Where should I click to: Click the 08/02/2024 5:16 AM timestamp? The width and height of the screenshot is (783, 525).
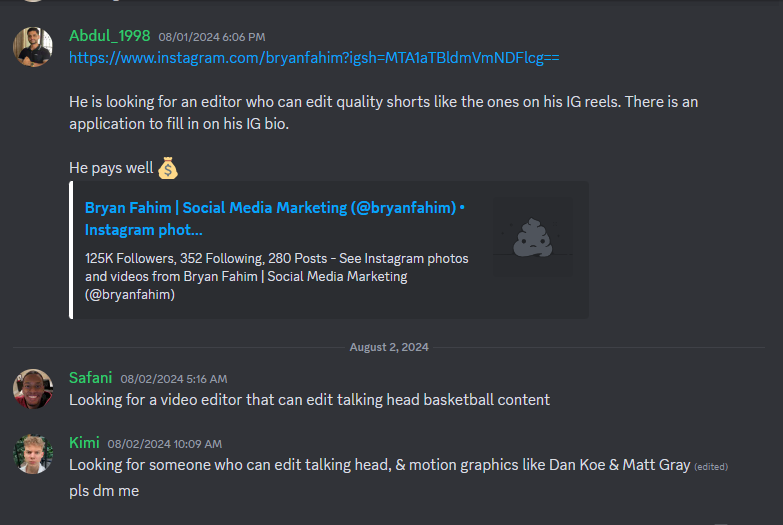coord(173,379)
